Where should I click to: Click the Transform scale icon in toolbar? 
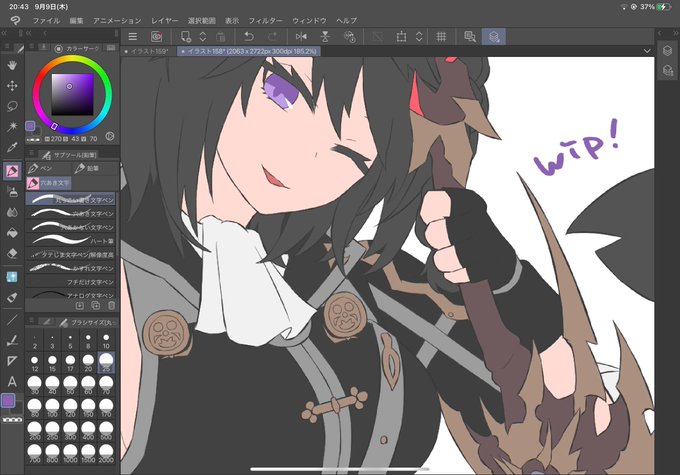tap(402, 37)
